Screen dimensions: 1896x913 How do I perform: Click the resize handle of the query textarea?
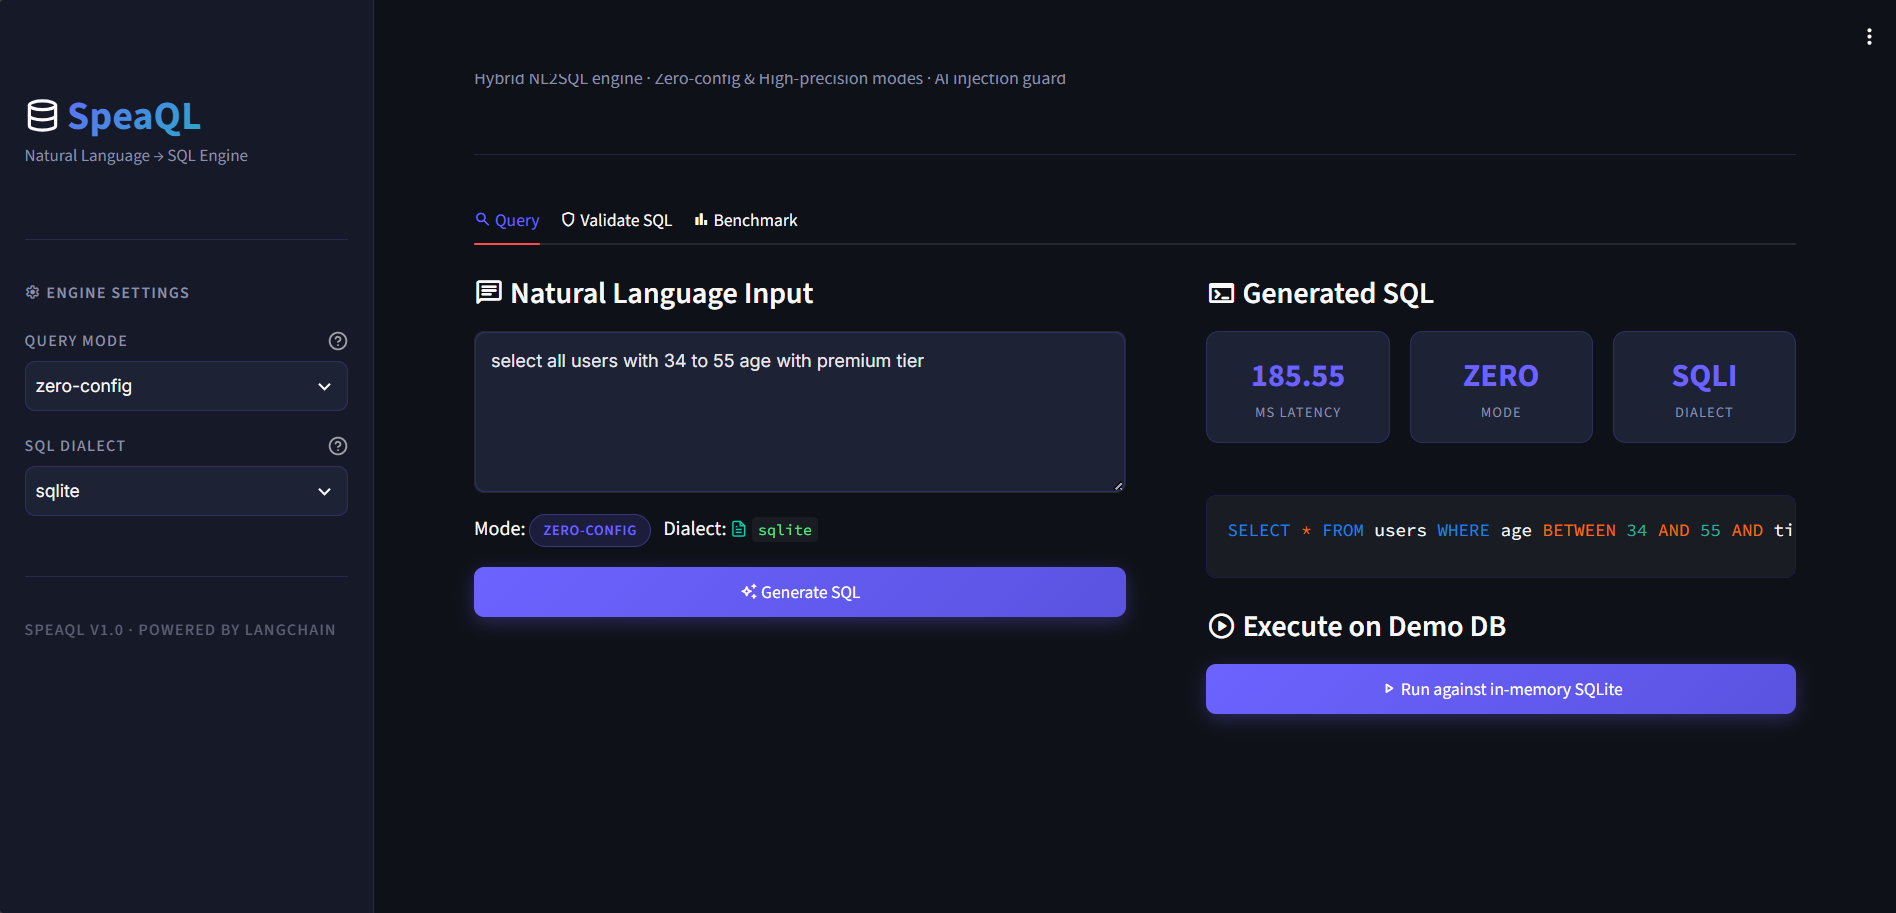pos(1118,485)
